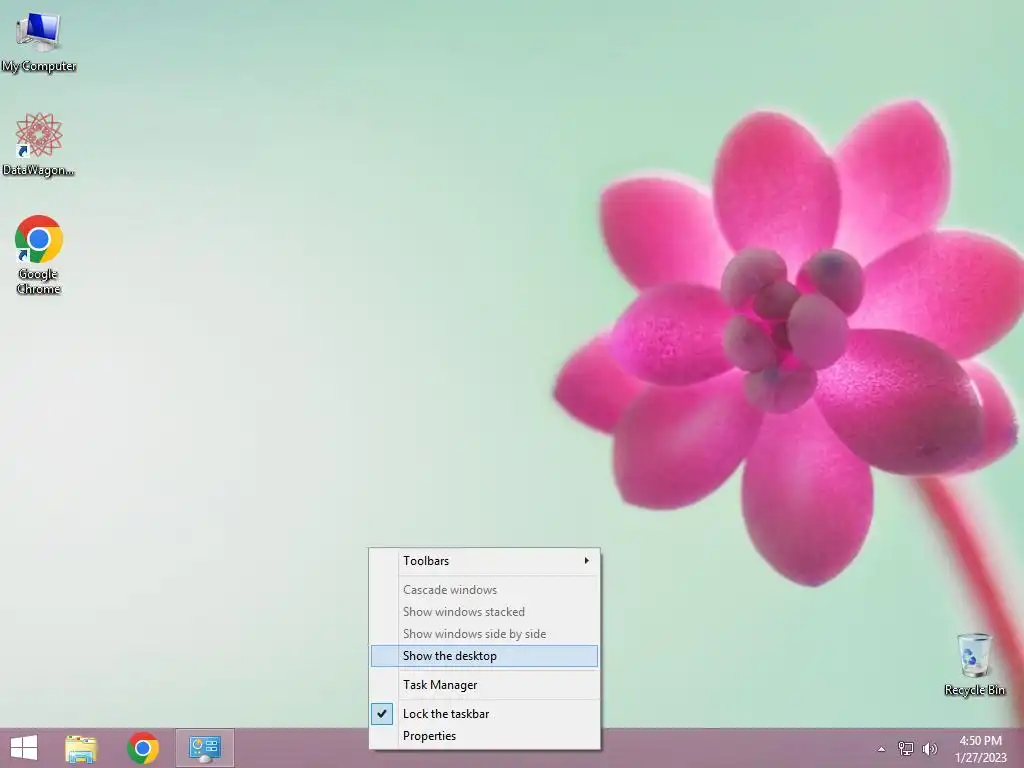Launch Chrome from the taskbar
The image size is (1024, 768).
pyautogui.click(x=143, y=748)
